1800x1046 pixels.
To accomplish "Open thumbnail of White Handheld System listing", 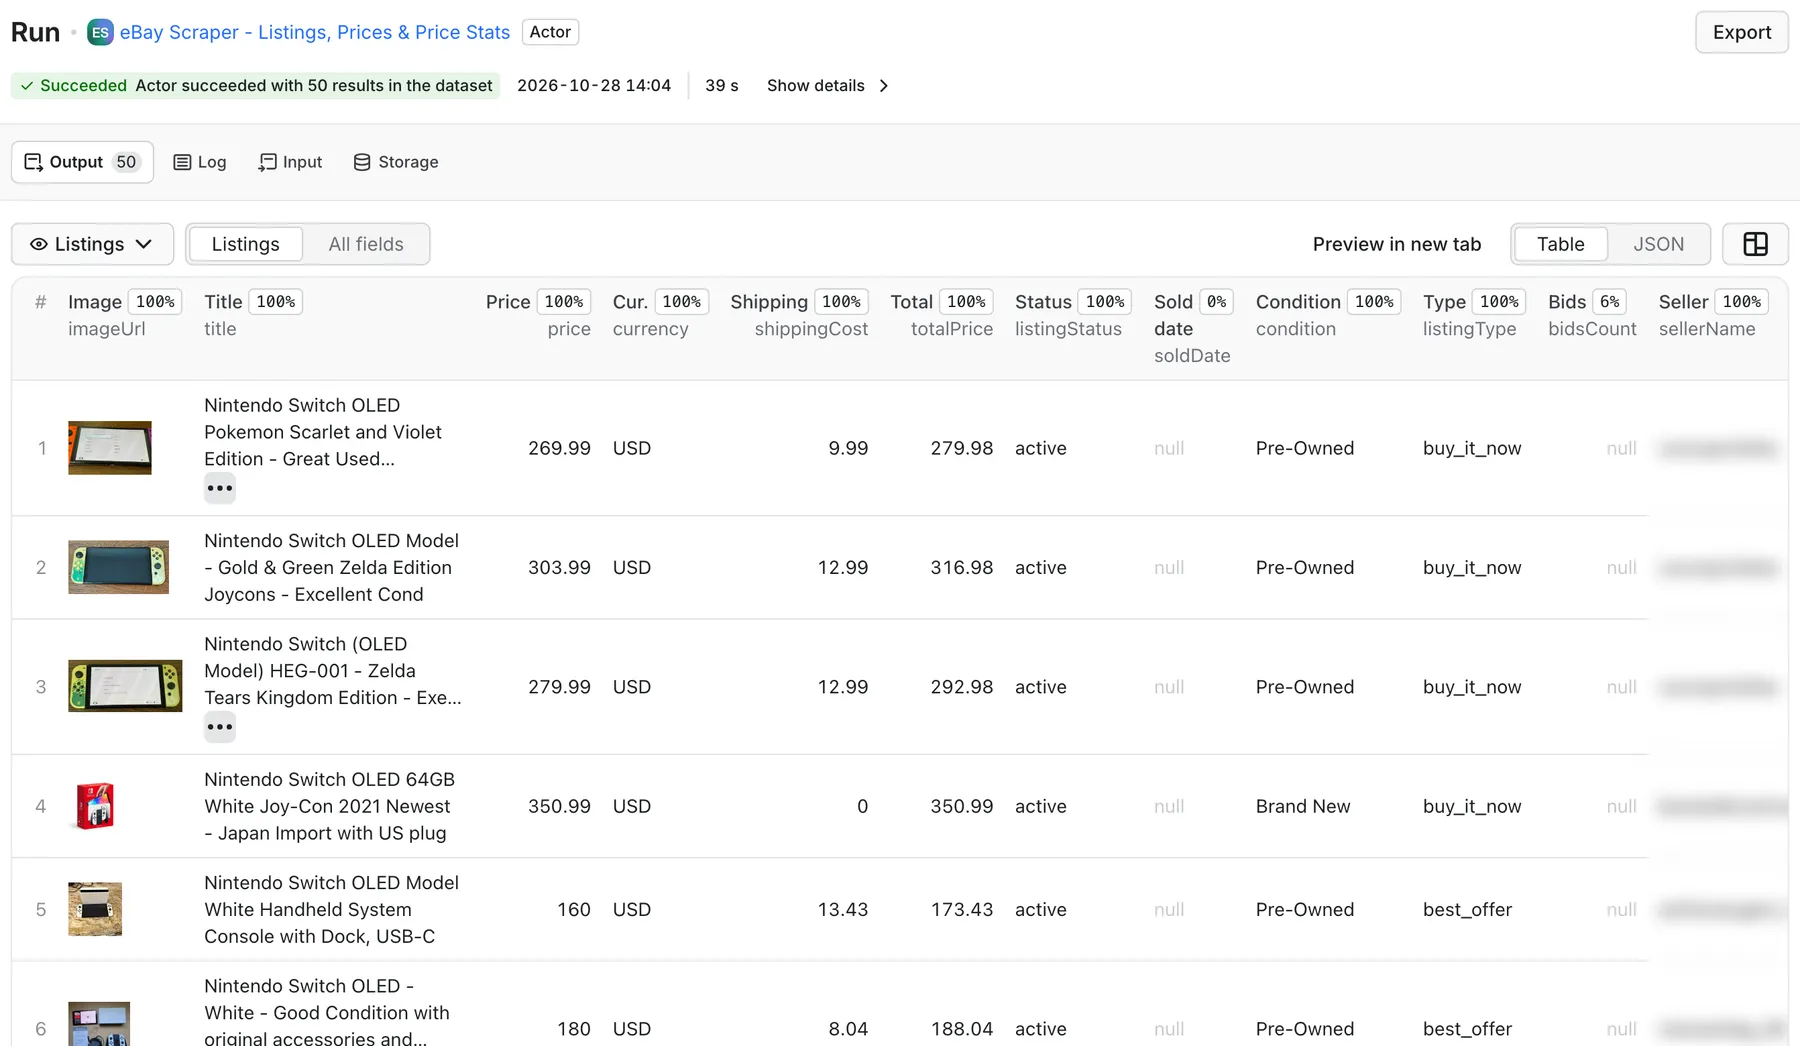I will click(95, 909).
